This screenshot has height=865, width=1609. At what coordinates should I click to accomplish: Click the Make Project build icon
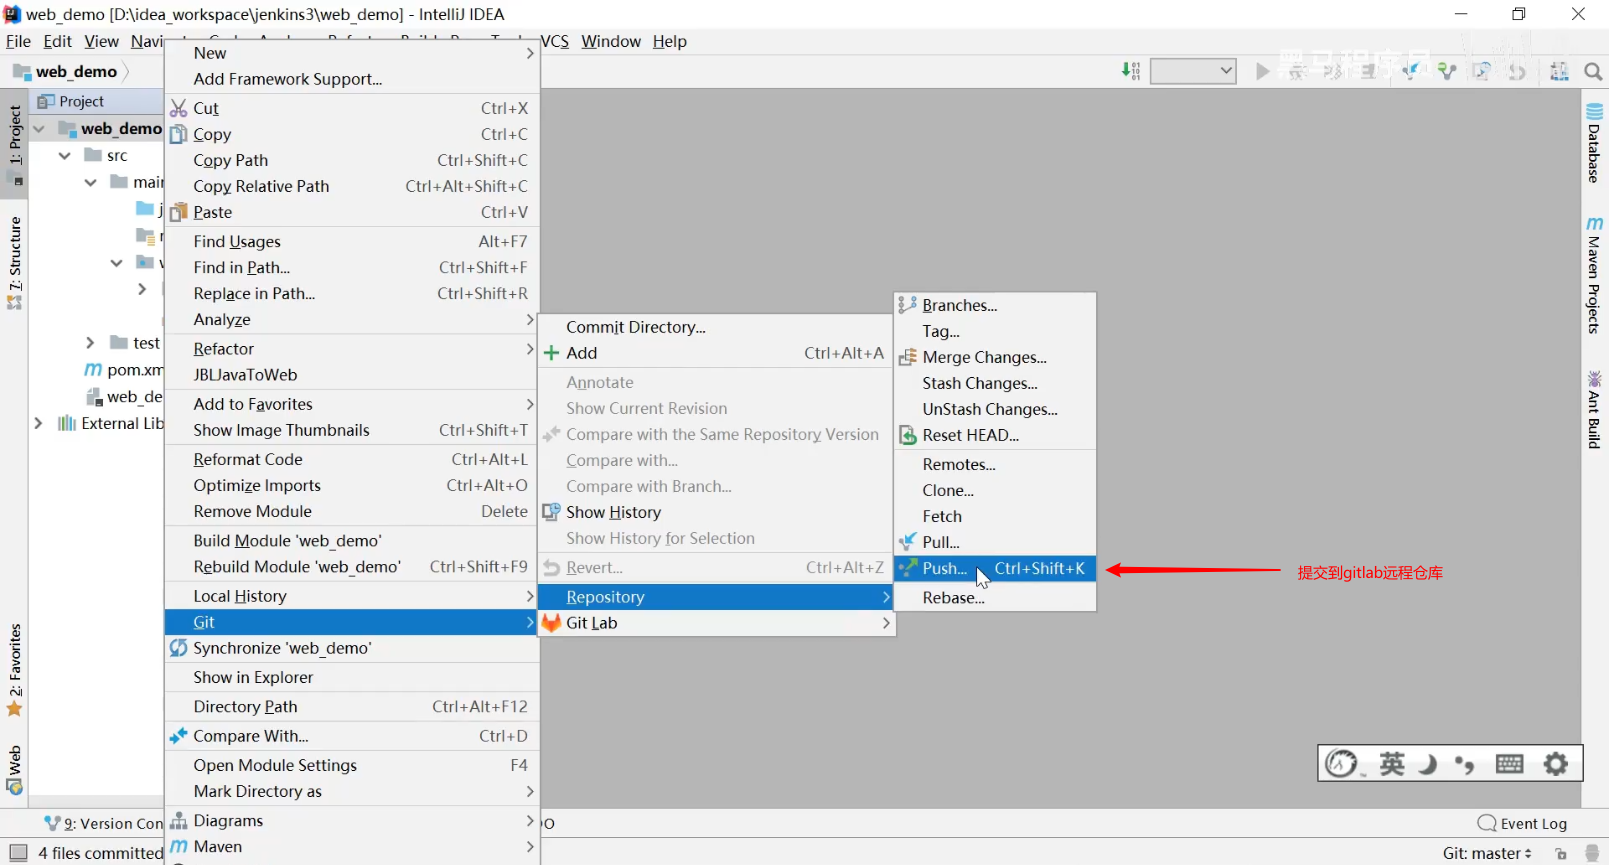(x=1131, y=71)
